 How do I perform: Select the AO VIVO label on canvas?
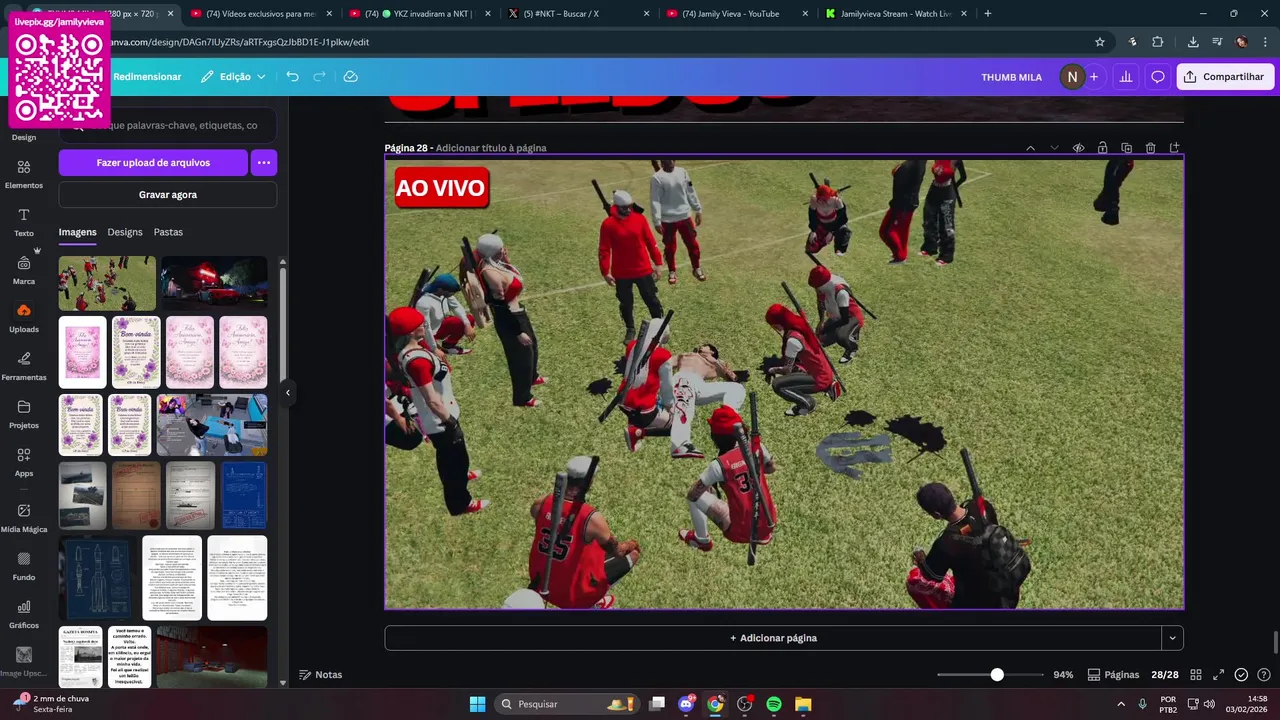441,188
